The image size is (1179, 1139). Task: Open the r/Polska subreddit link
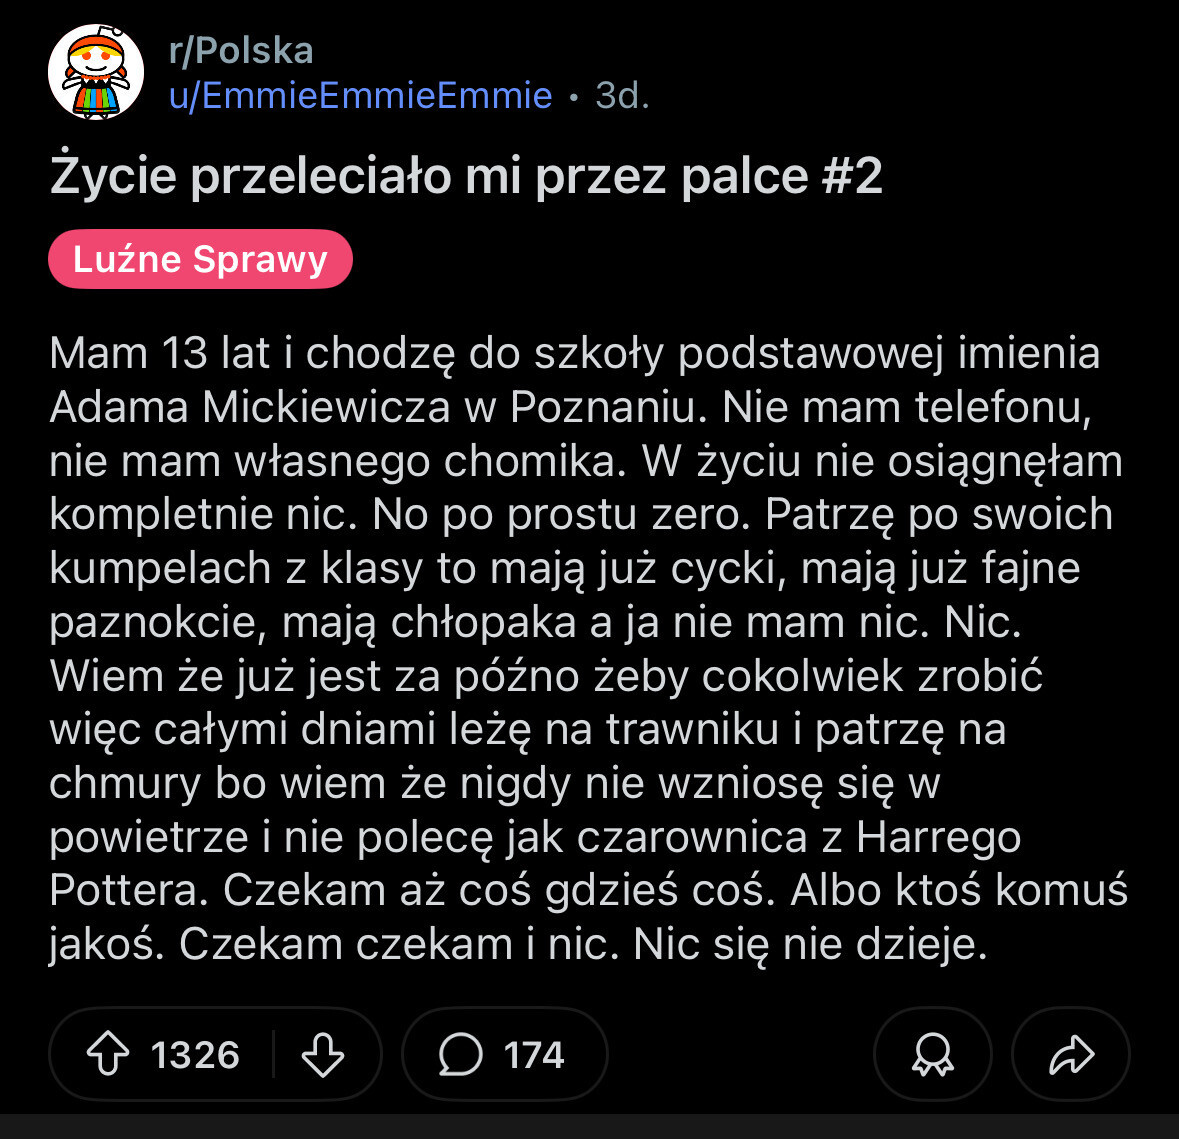[x=241, y=50]
